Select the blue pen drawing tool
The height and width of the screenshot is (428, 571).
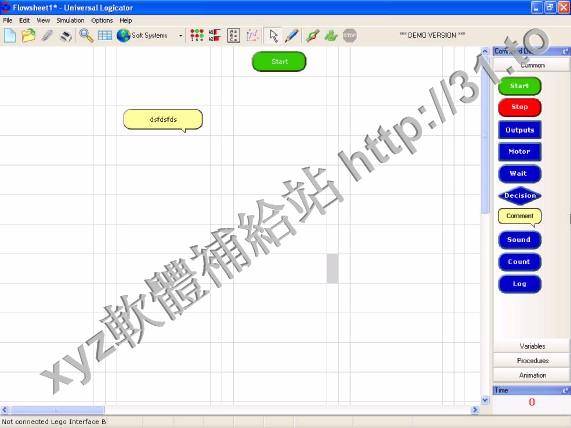click(x=292, y=36)
